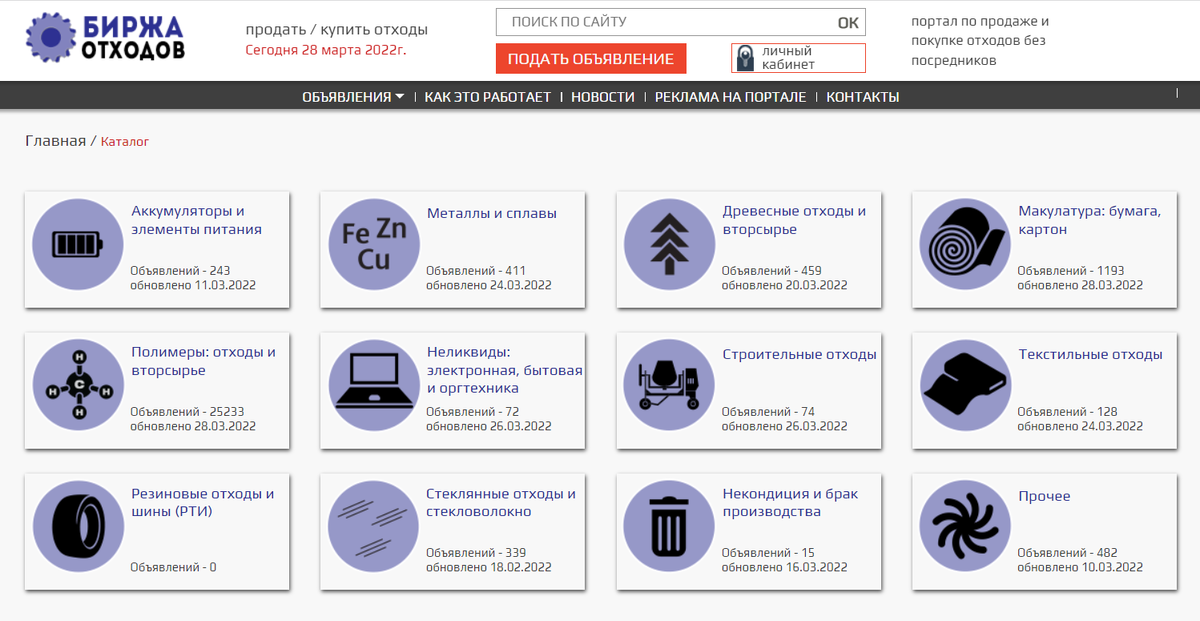This screenshot has height=621, width=1200.
Task: Go to Главная breadcrumb link
Action: (x=56, y=141)
